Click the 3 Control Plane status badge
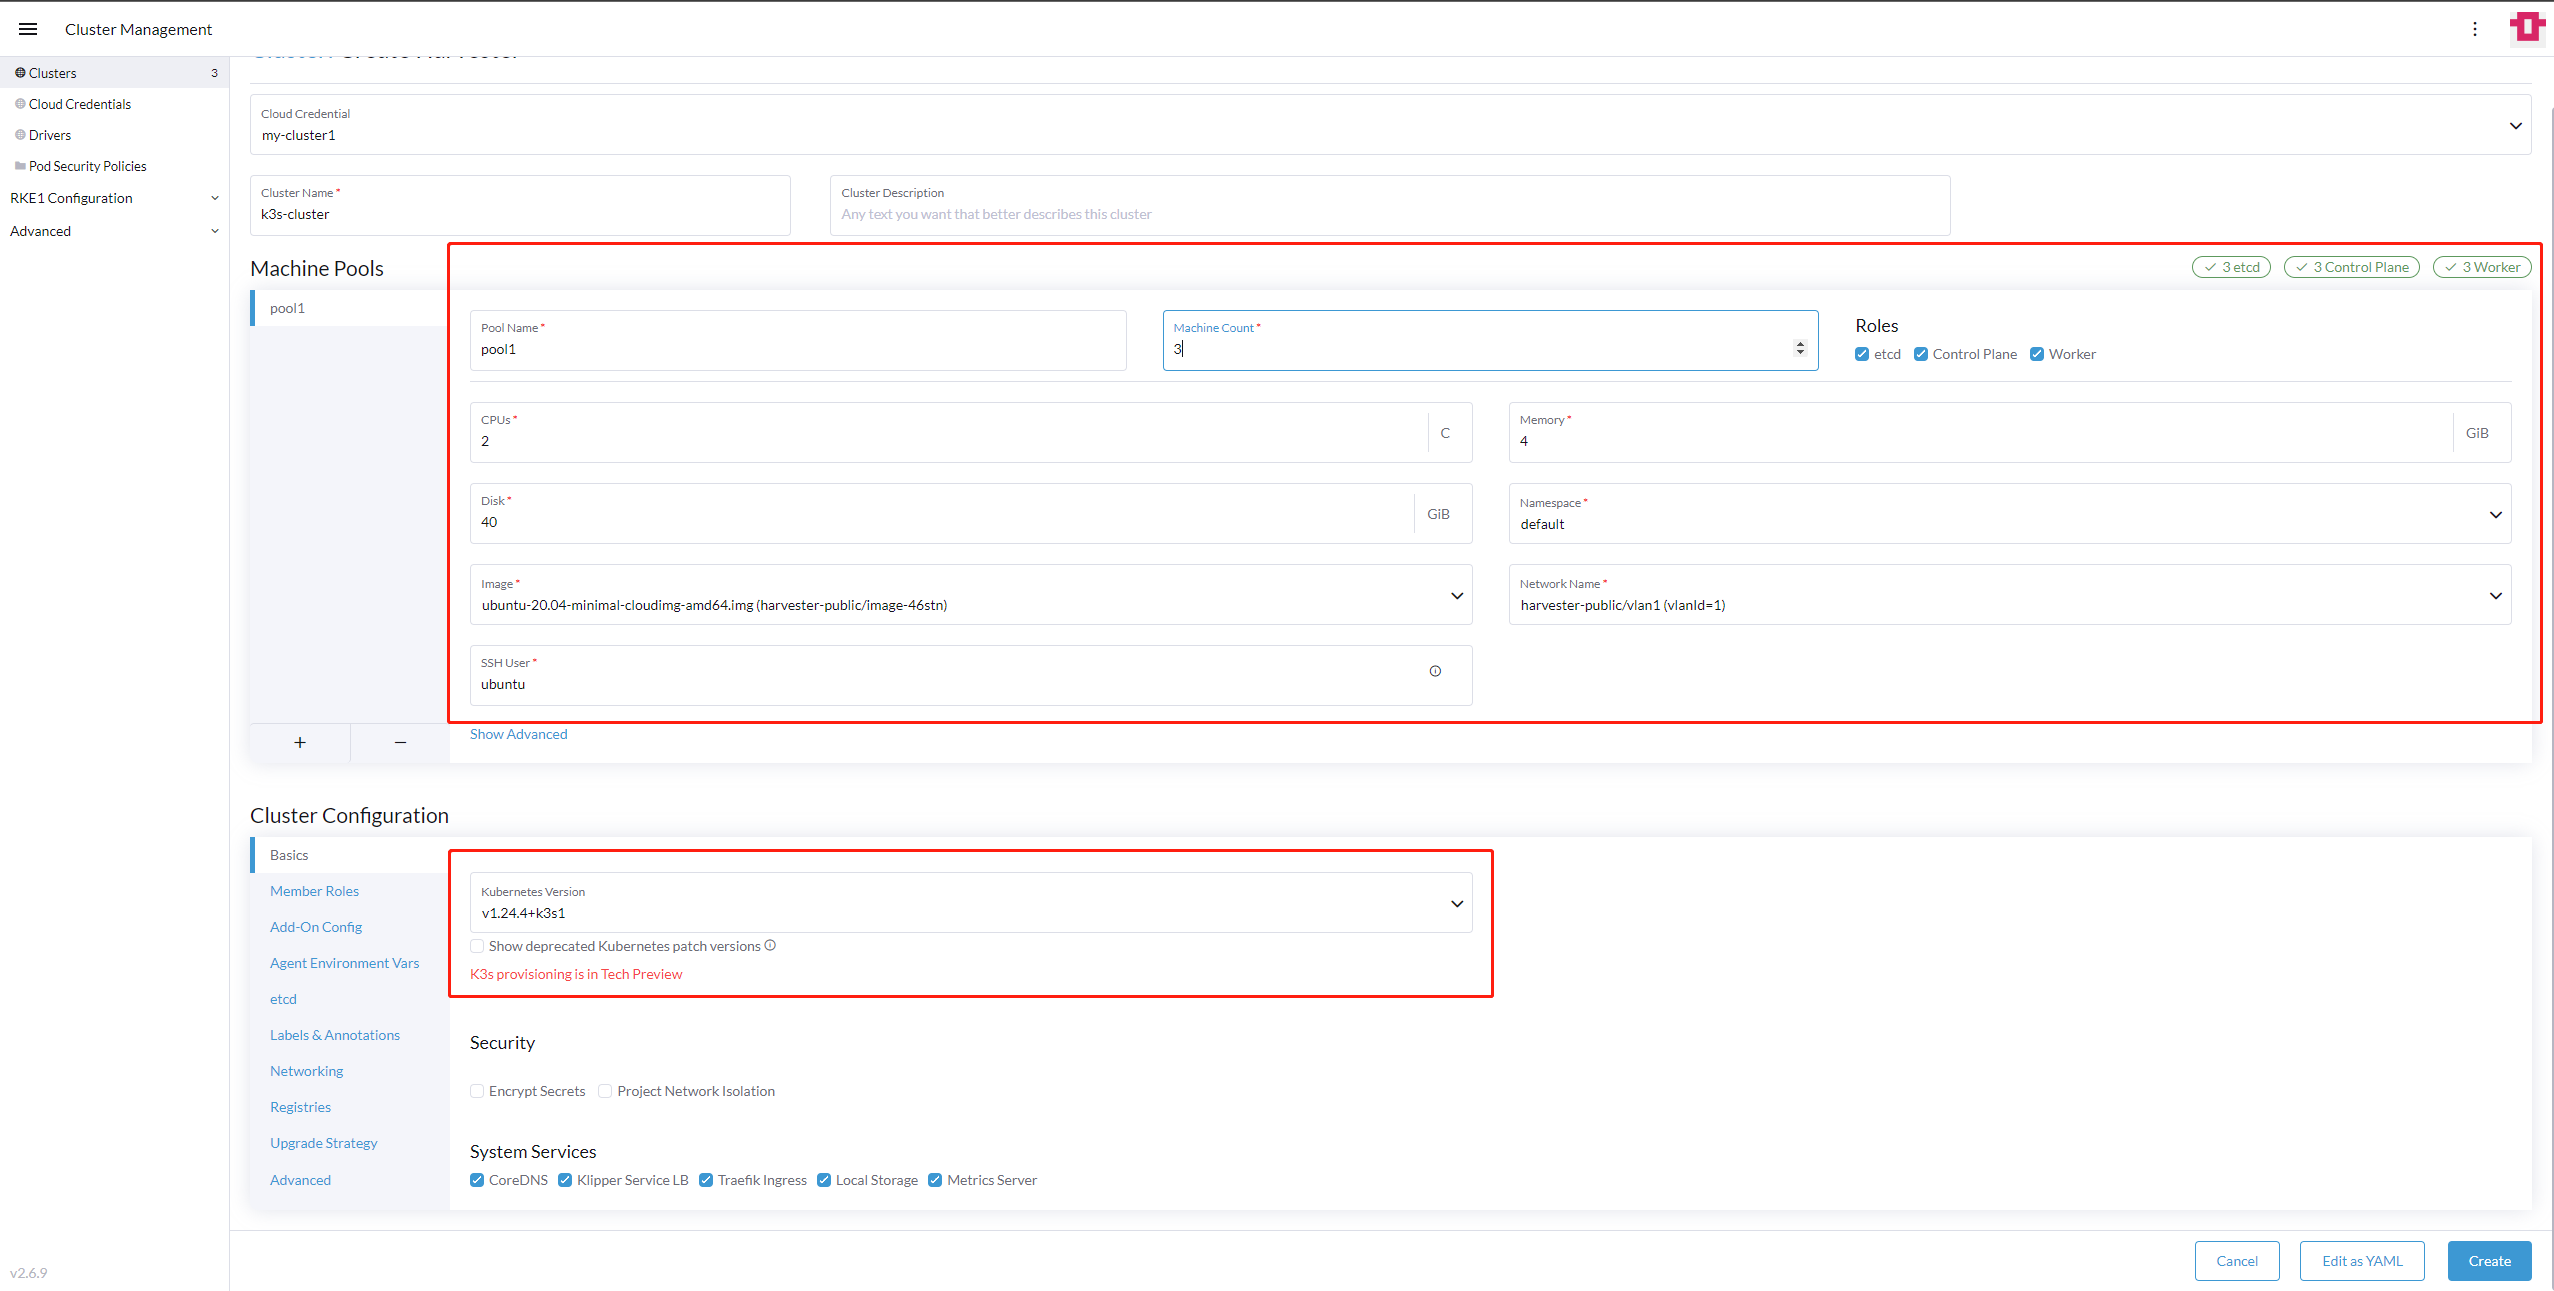Image resolution: width=2554 pixels, height=1291 pixels. click(x=2352, y=267)
